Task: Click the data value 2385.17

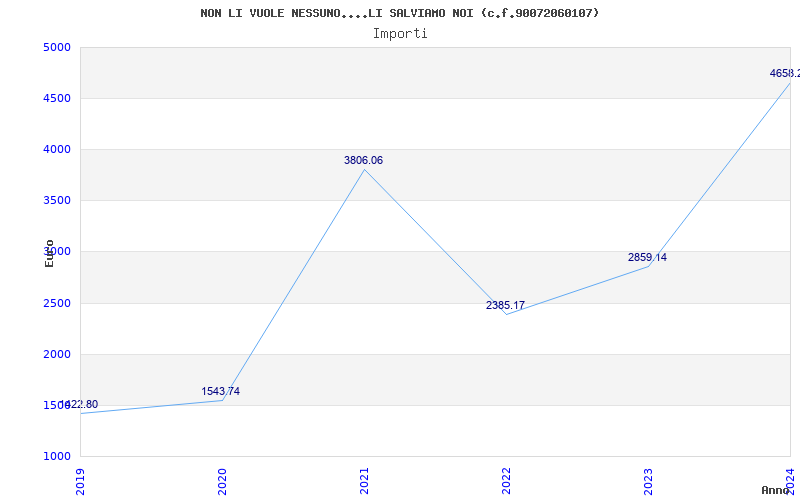Action: pos(505,305)
